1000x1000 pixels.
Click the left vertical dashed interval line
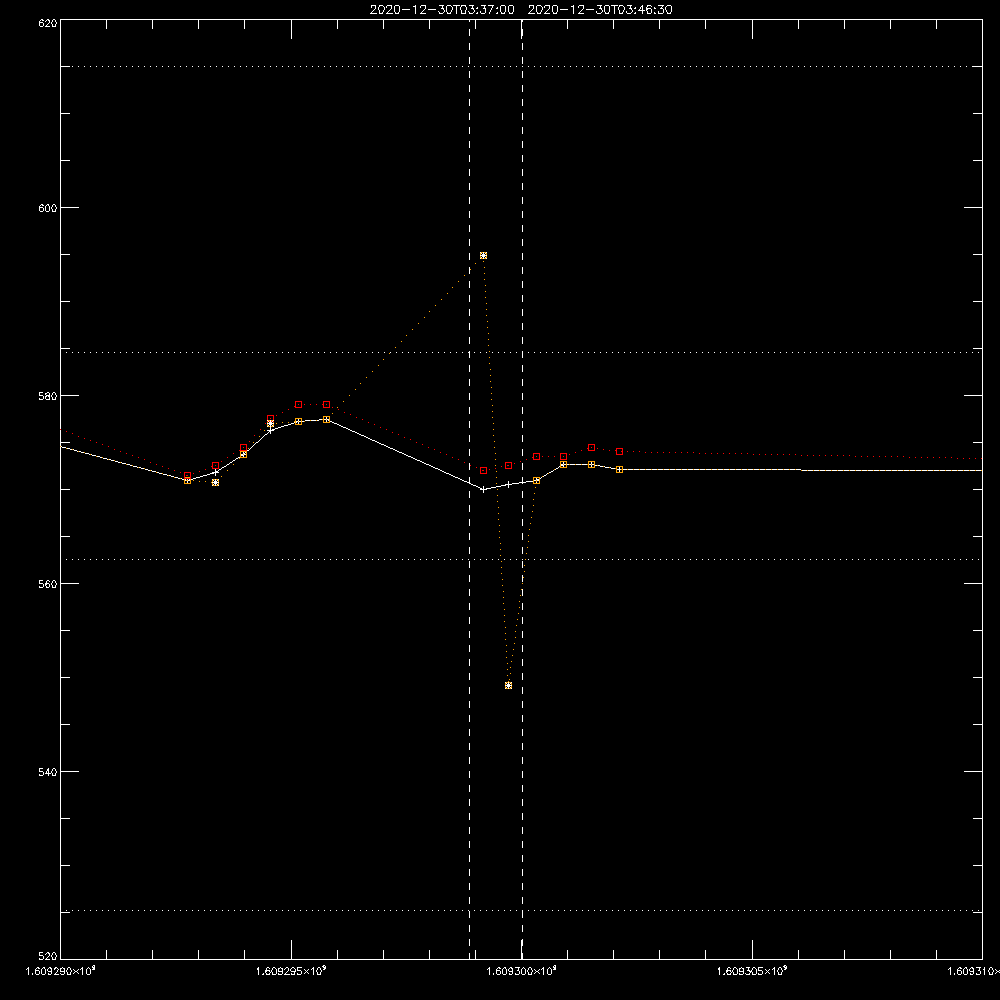[470, 489]
